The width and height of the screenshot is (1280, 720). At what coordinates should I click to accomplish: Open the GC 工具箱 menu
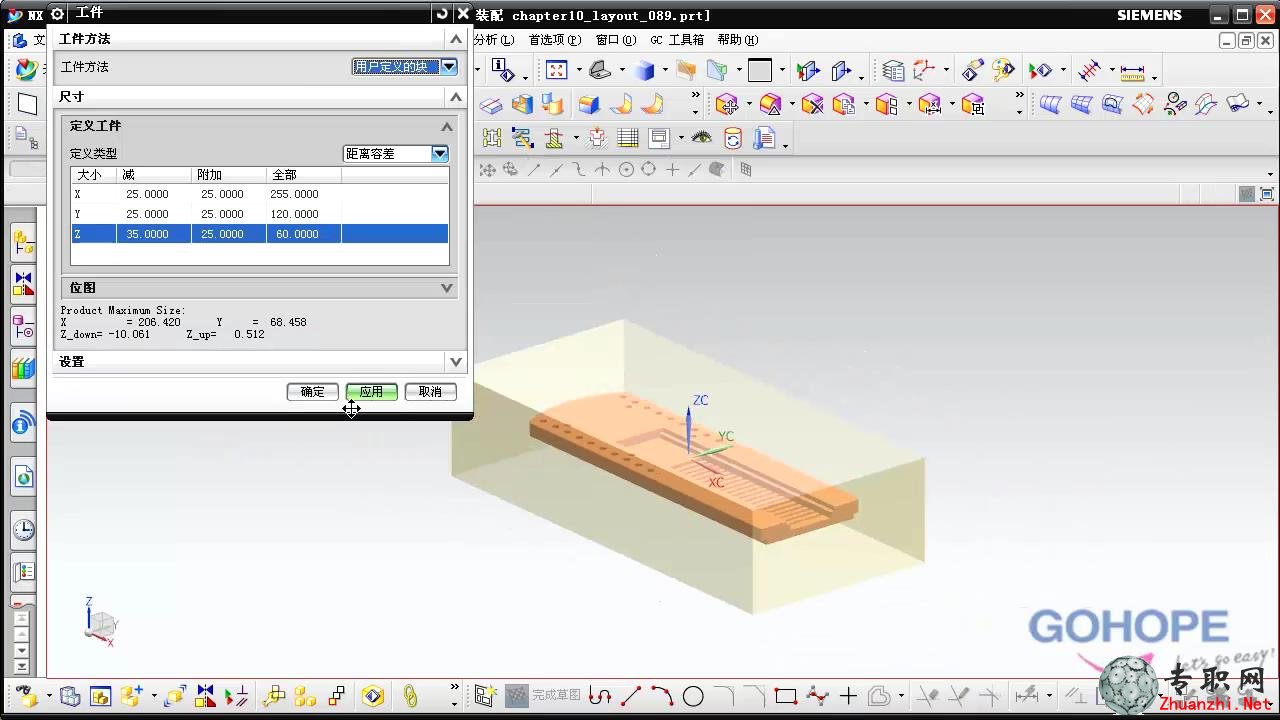click(x=677, y=40)
